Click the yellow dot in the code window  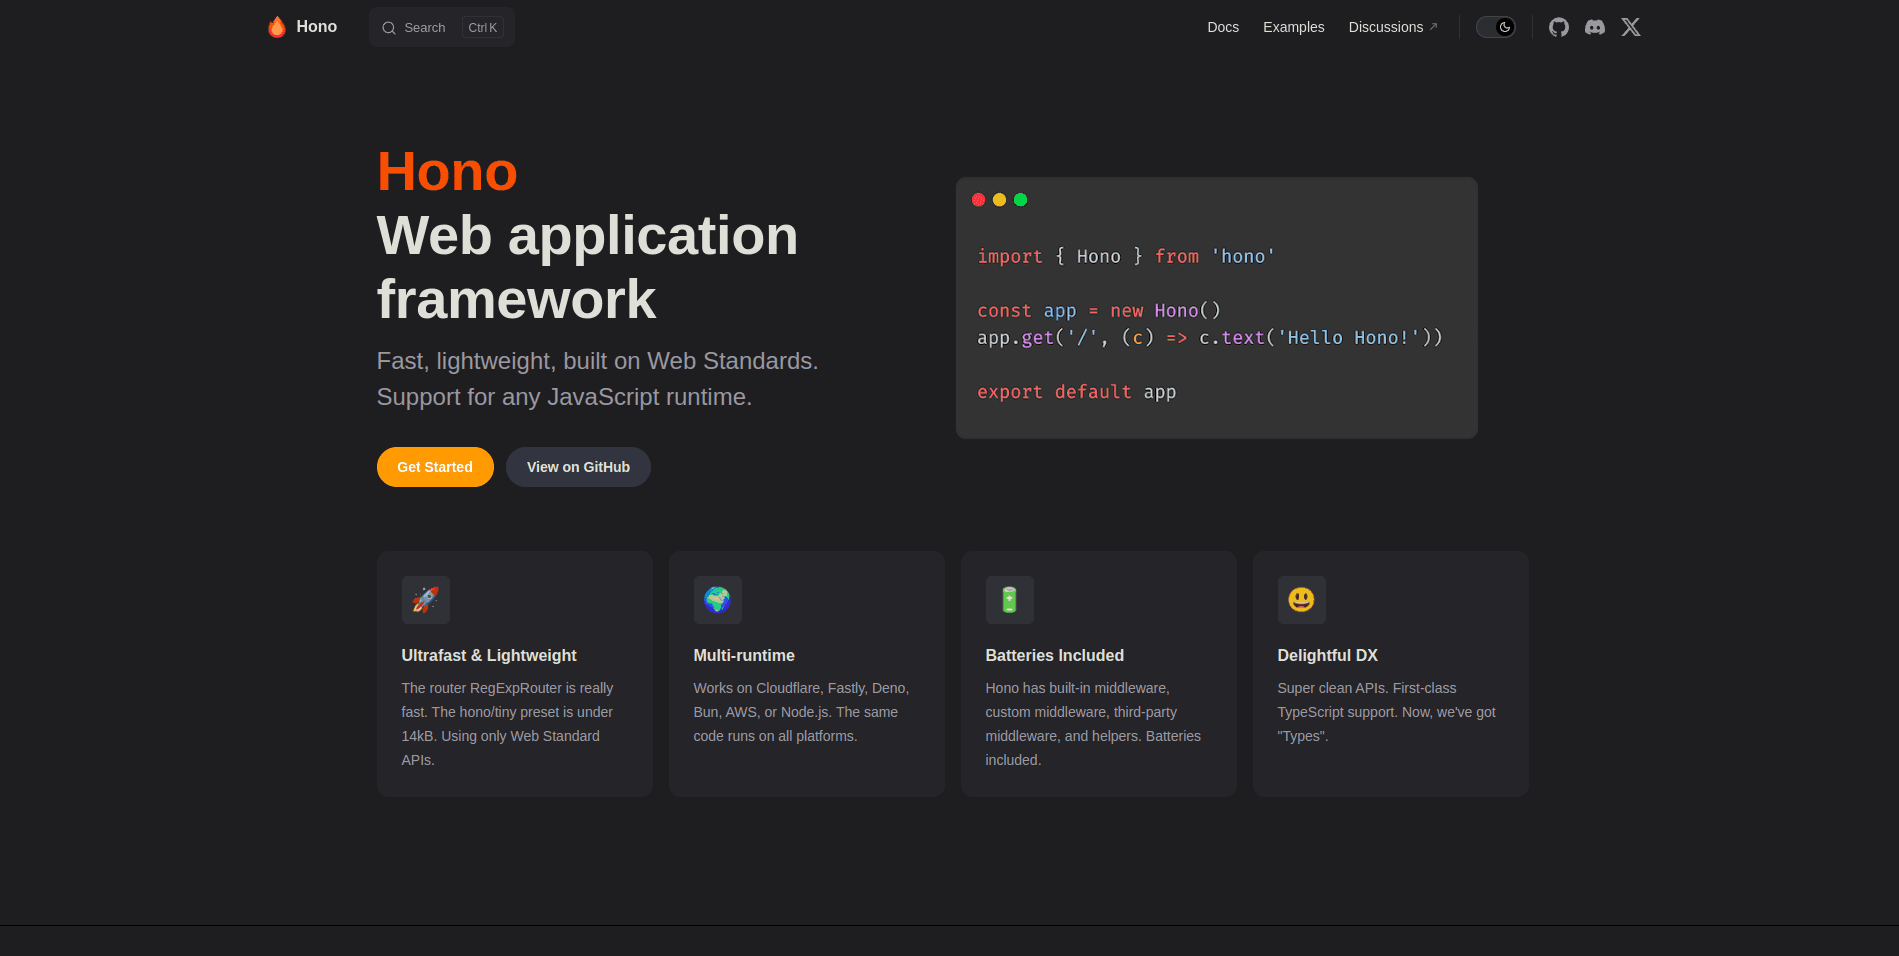[1000, 200]
